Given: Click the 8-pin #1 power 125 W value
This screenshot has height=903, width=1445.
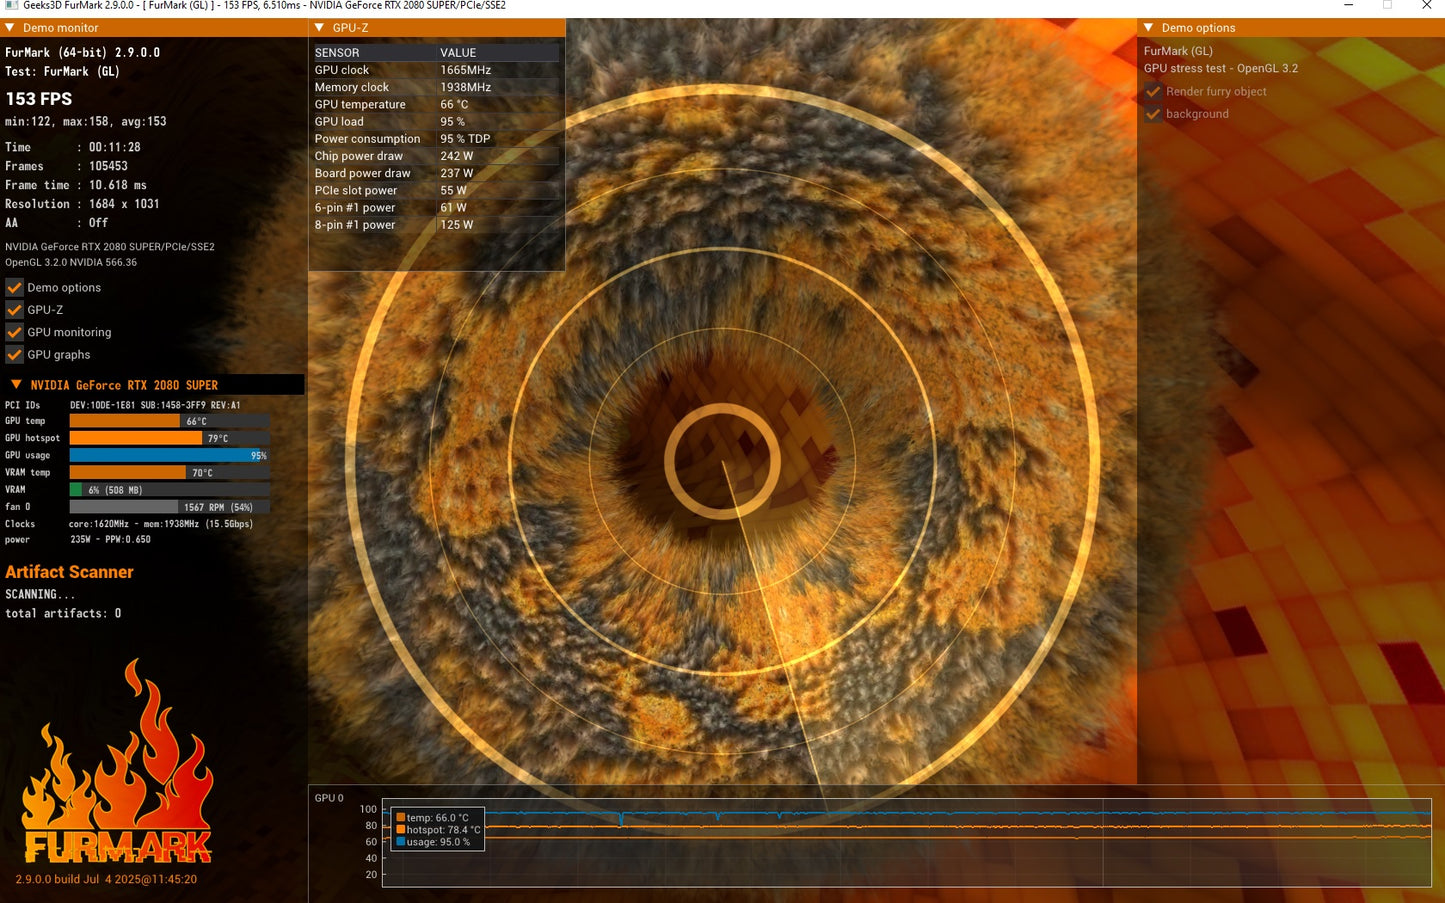Looking at the screenshot, I should tap(456, 225).
